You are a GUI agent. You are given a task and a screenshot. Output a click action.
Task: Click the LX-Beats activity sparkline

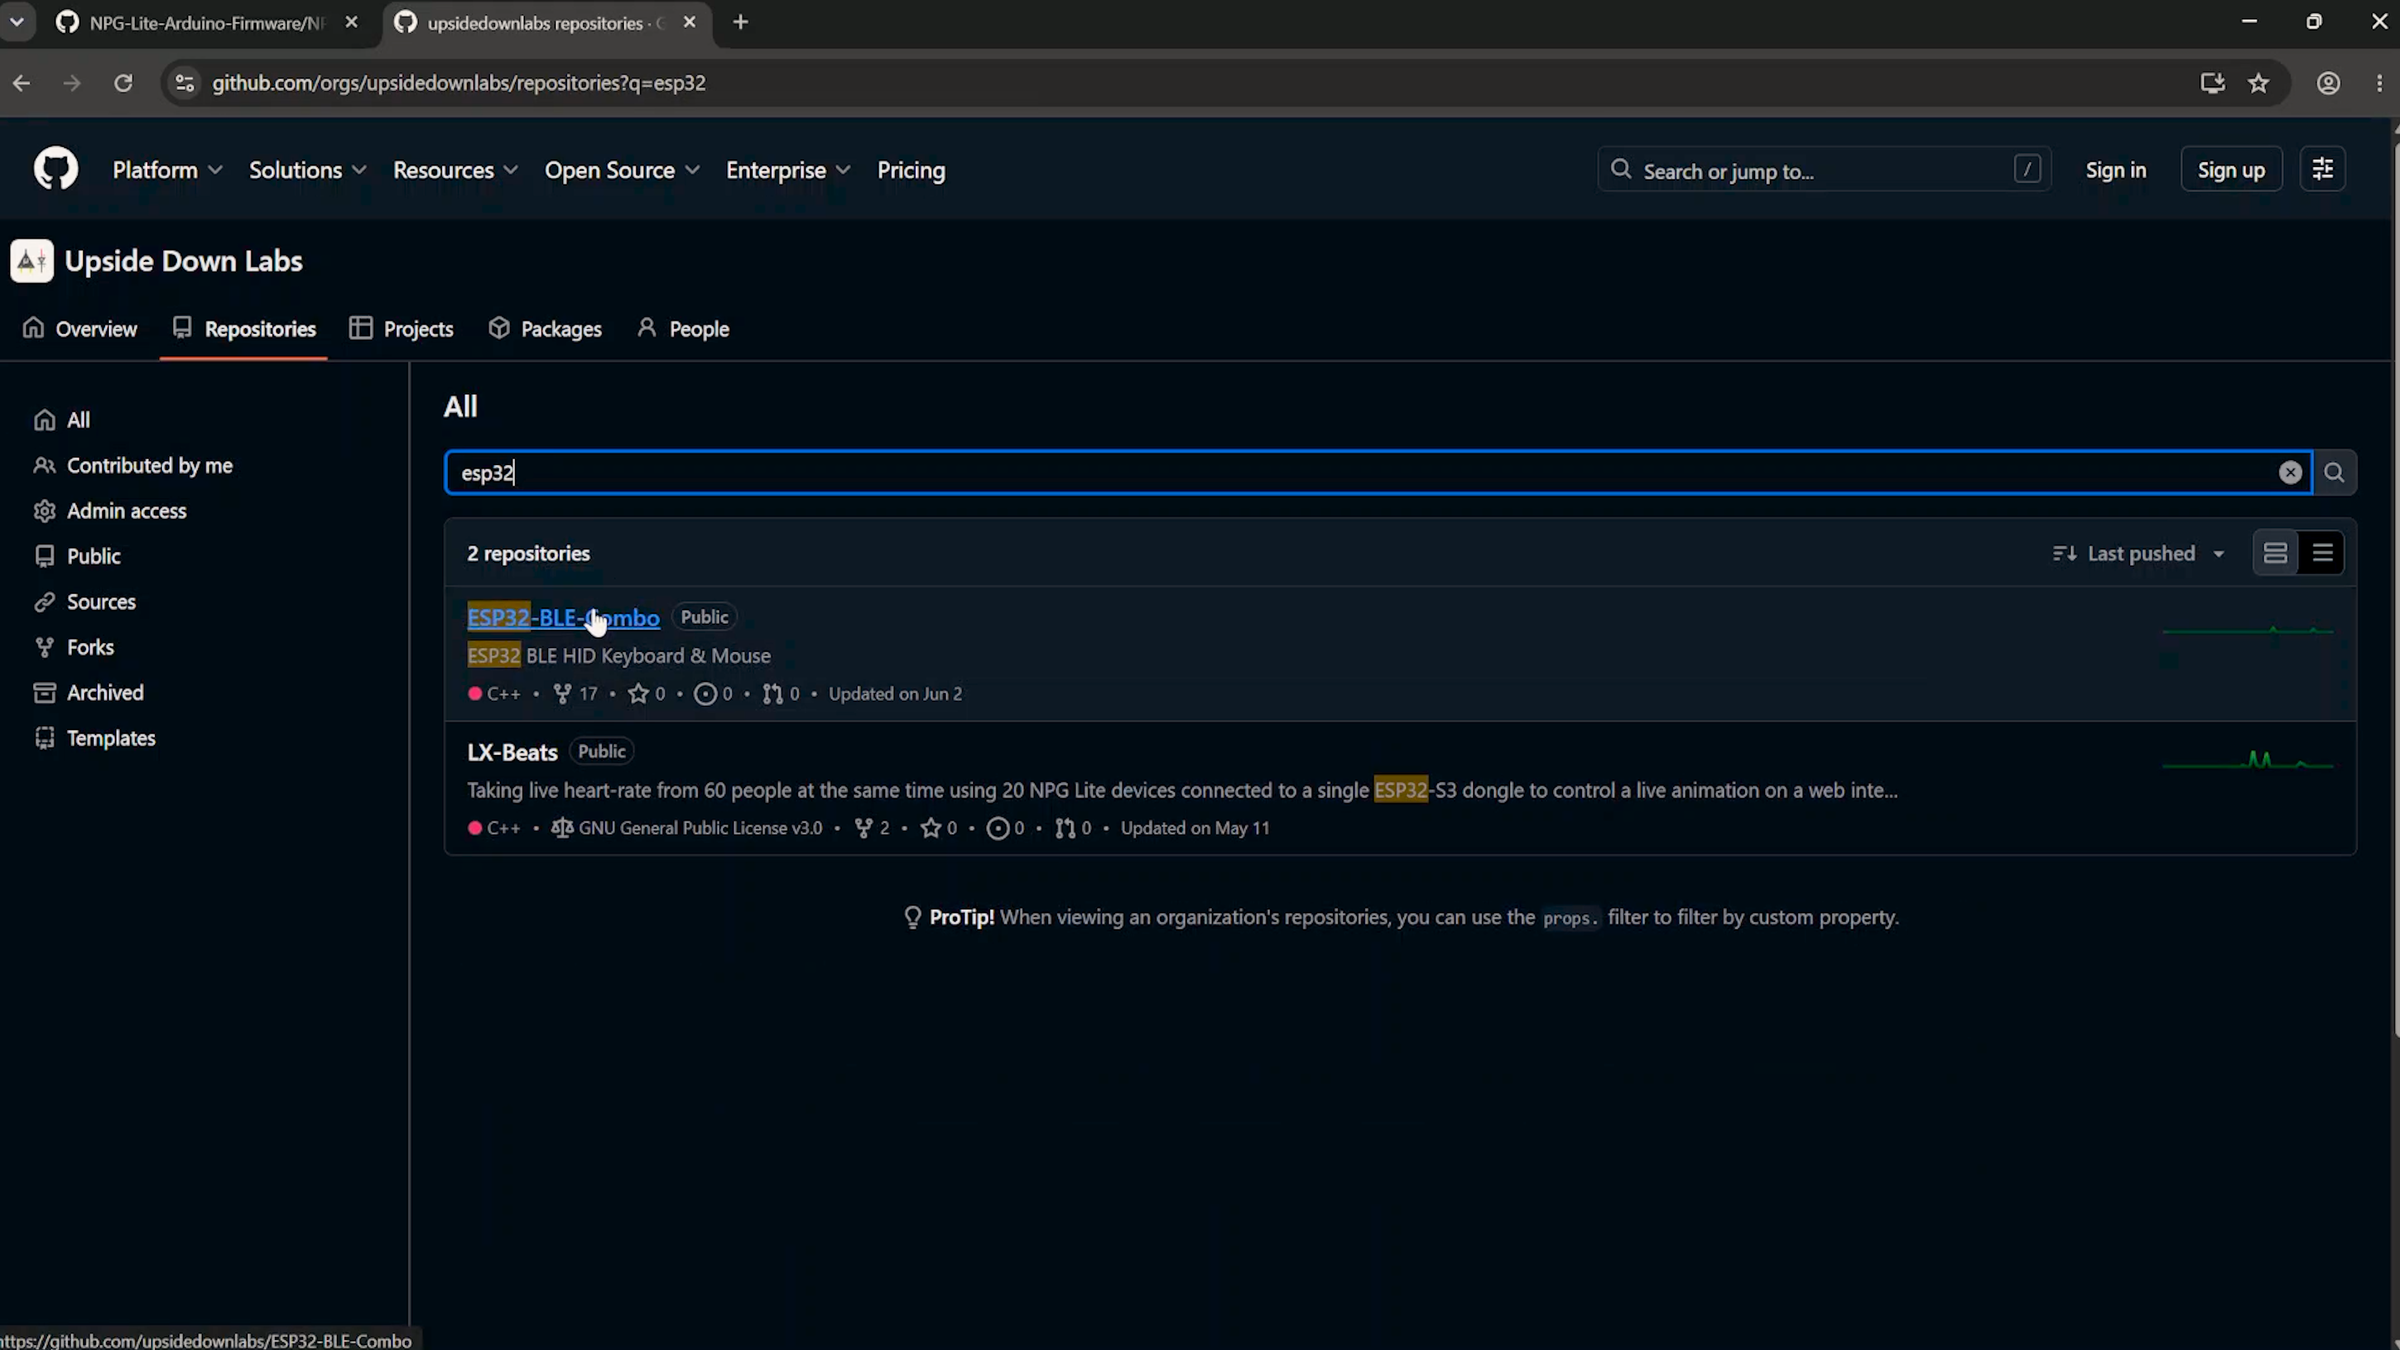click(x=2248, y=762)
